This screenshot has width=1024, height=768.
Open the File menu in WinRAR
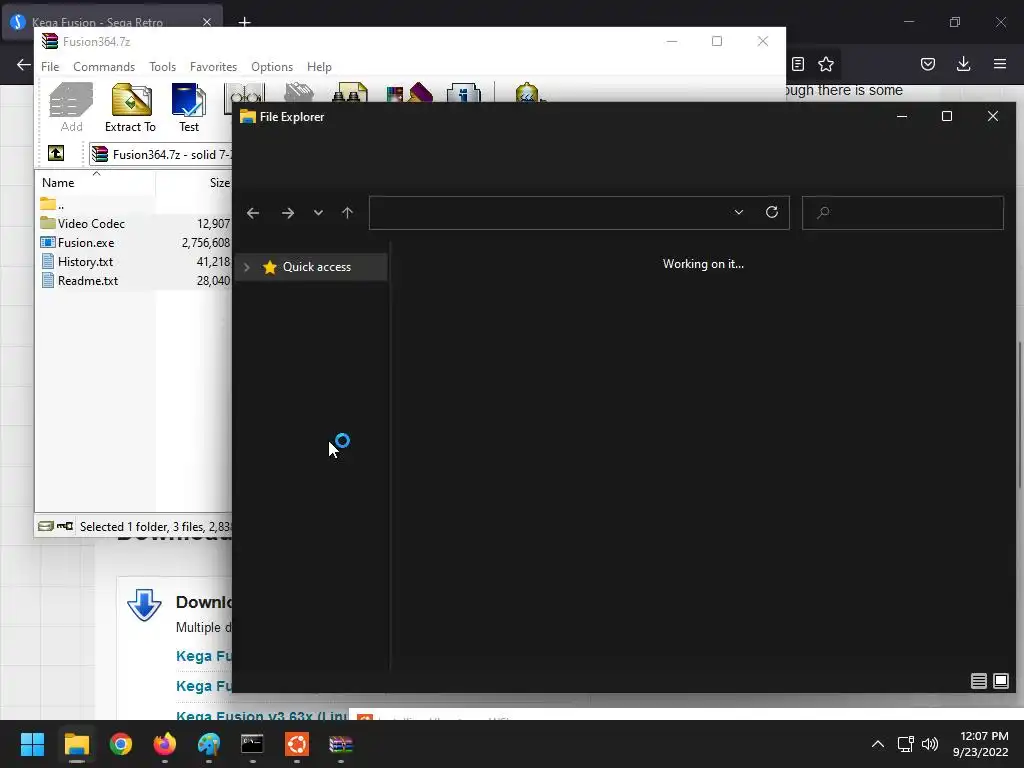pos(50,67)
